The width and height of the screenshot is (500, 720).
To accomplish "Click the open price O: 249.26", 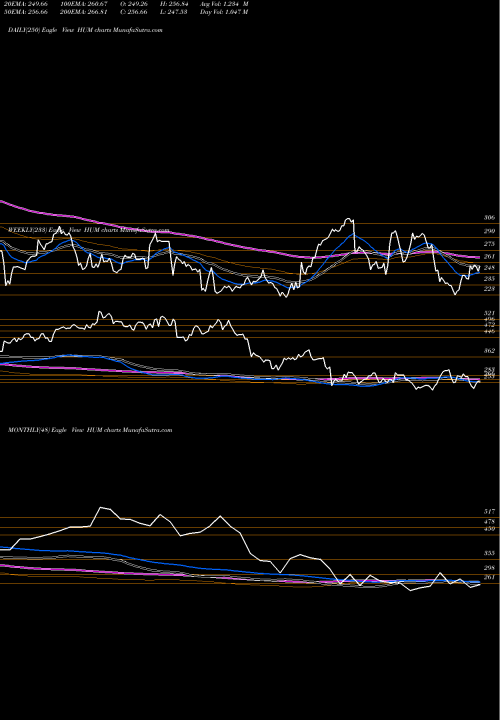I will (134, 4).
